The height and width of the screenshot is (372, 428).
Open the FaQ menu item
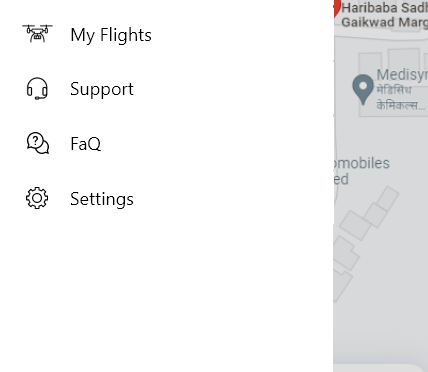(x=85, y=144)
